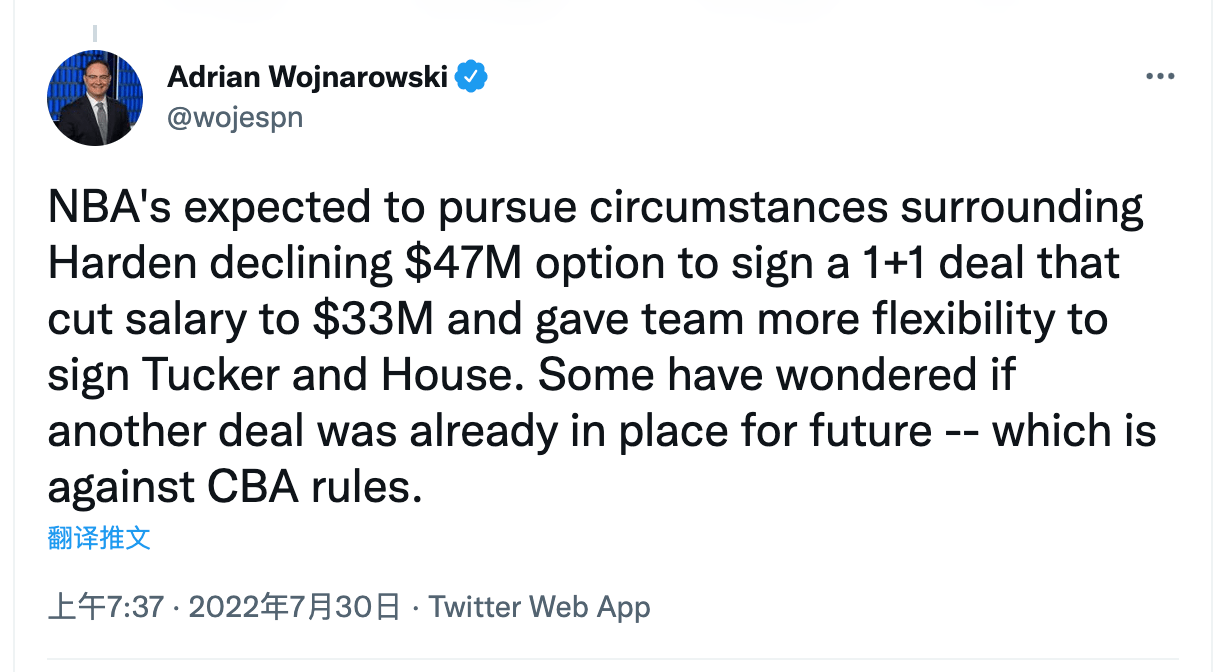Image resolution: width=1226 pixels, height=672 pixels.
Task: Click the word "NBA's" in the tweet
Action: point(108,208)
